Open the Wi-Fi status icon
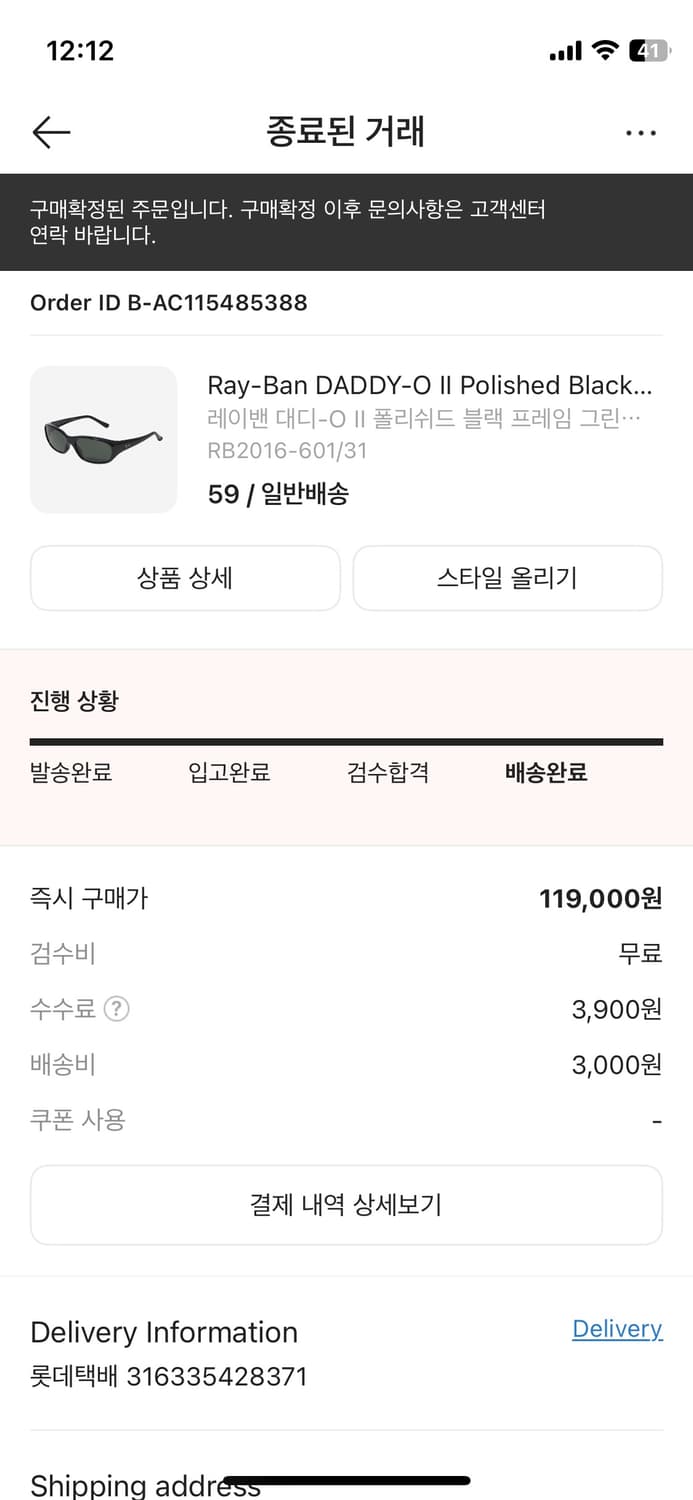The height and width of the screenshot is (1500, 693). [604, 50]
